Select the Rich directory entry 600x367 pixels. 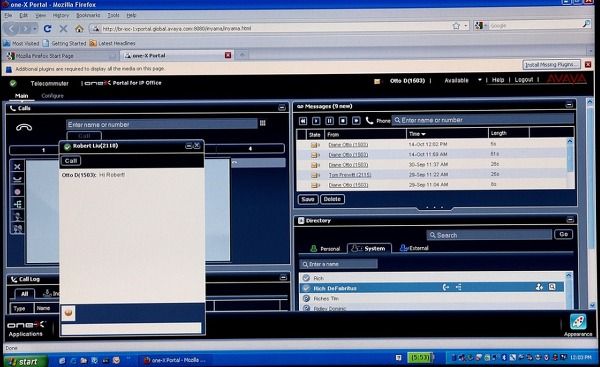(x=432, y=278)
